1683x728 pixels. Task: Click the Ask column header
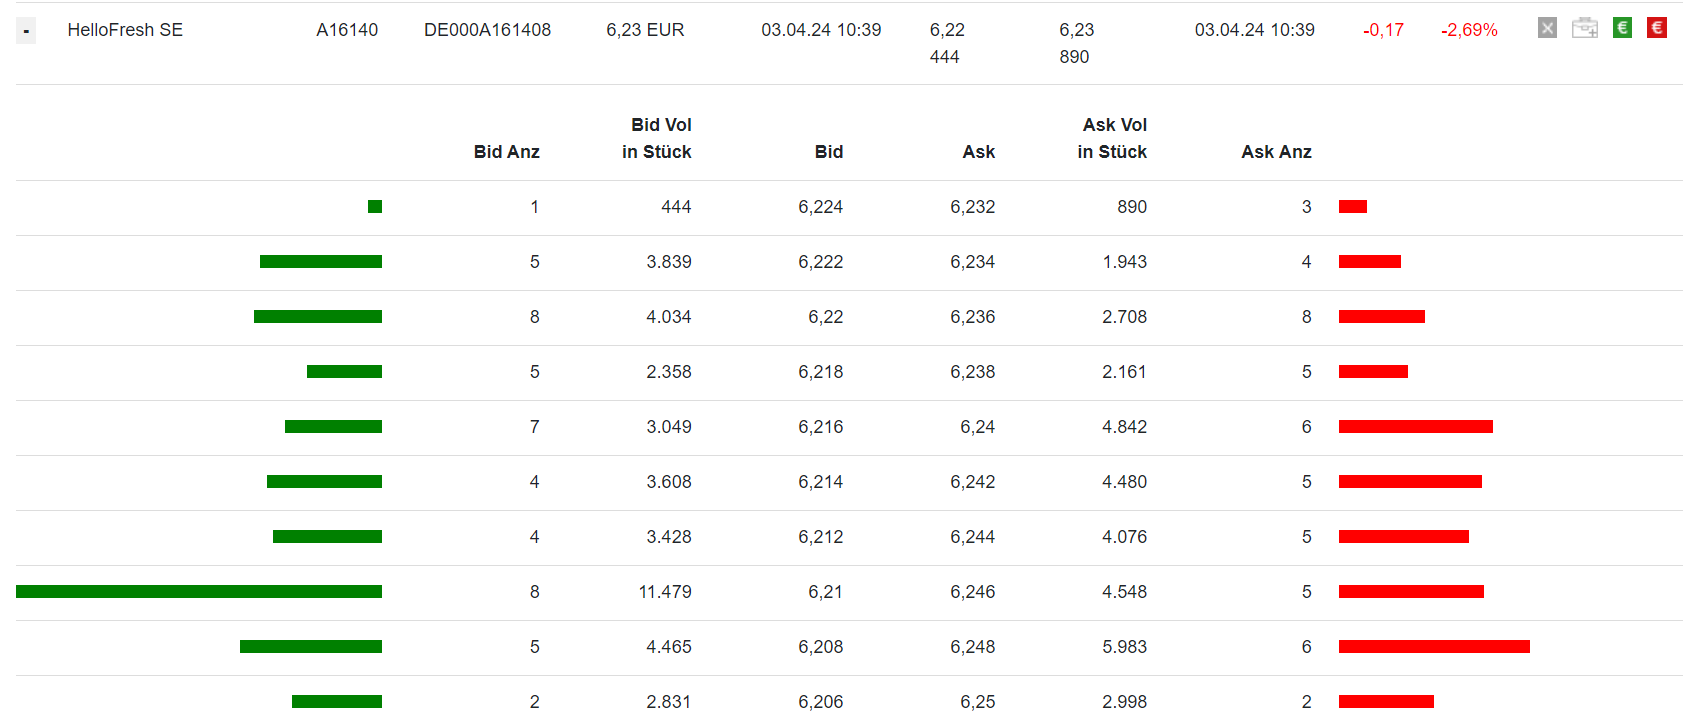(x=978, y=152)
